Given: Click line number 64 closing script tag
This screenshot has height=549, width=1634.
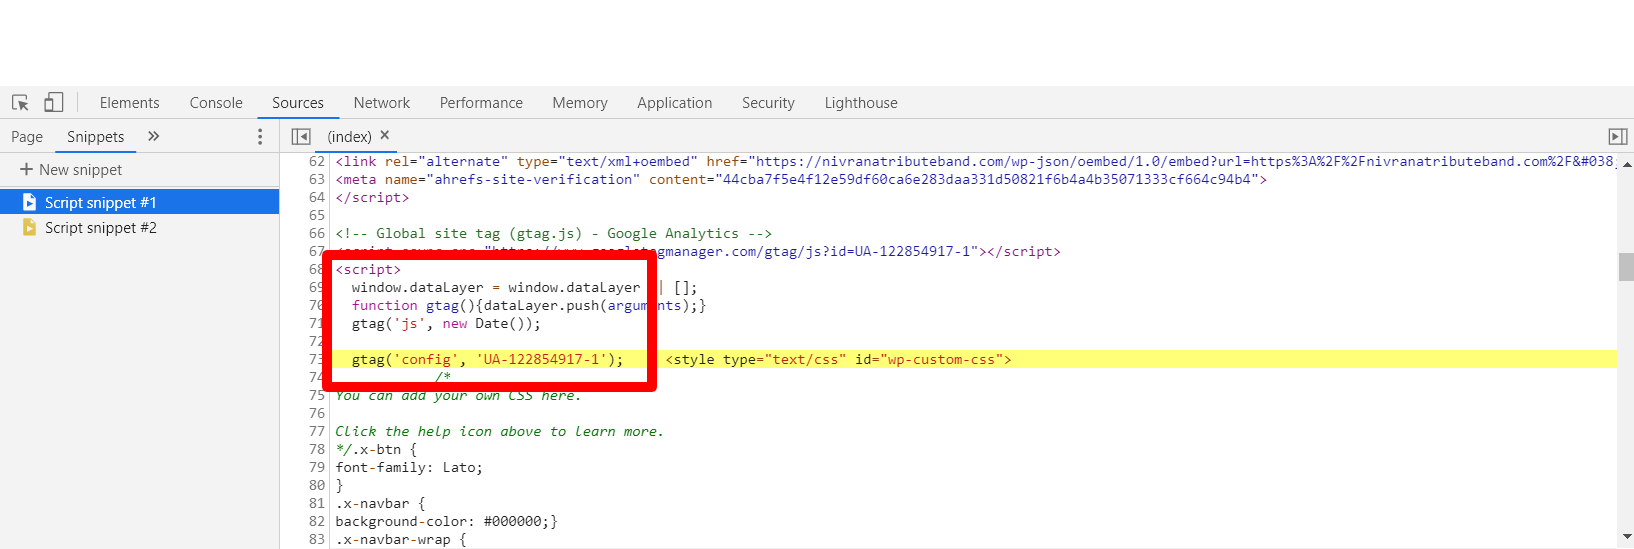Looking at the screenshot, I should (372, 197).
